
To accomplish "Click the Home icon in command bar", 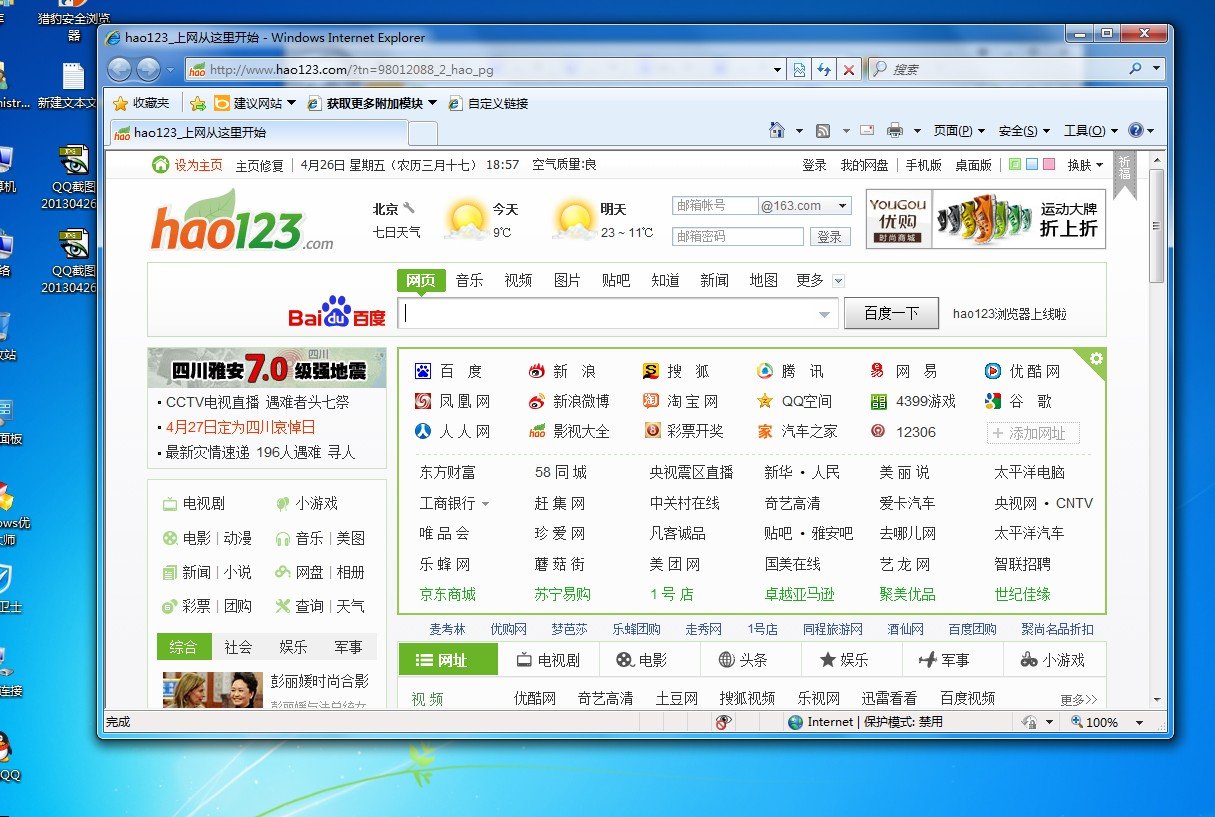I will pyautogui.click(x=777, y=131).
